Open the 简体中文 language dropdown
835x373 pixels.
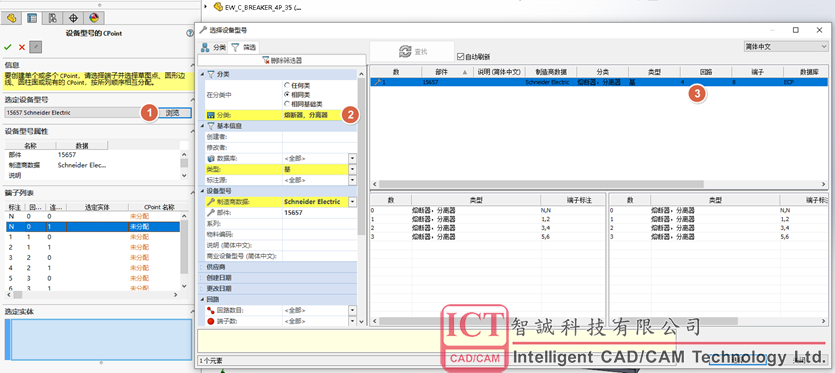point(785,47)
